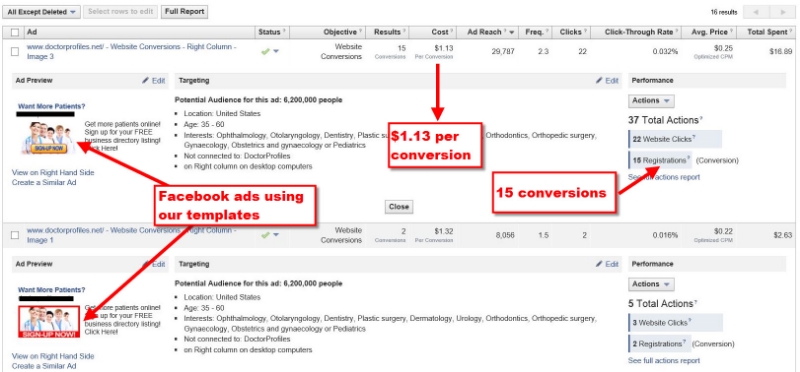This screenshot has width=800, height=372.
Task: Check the Image 3 ad row checkbox
Action: click(x=15, y=51)
